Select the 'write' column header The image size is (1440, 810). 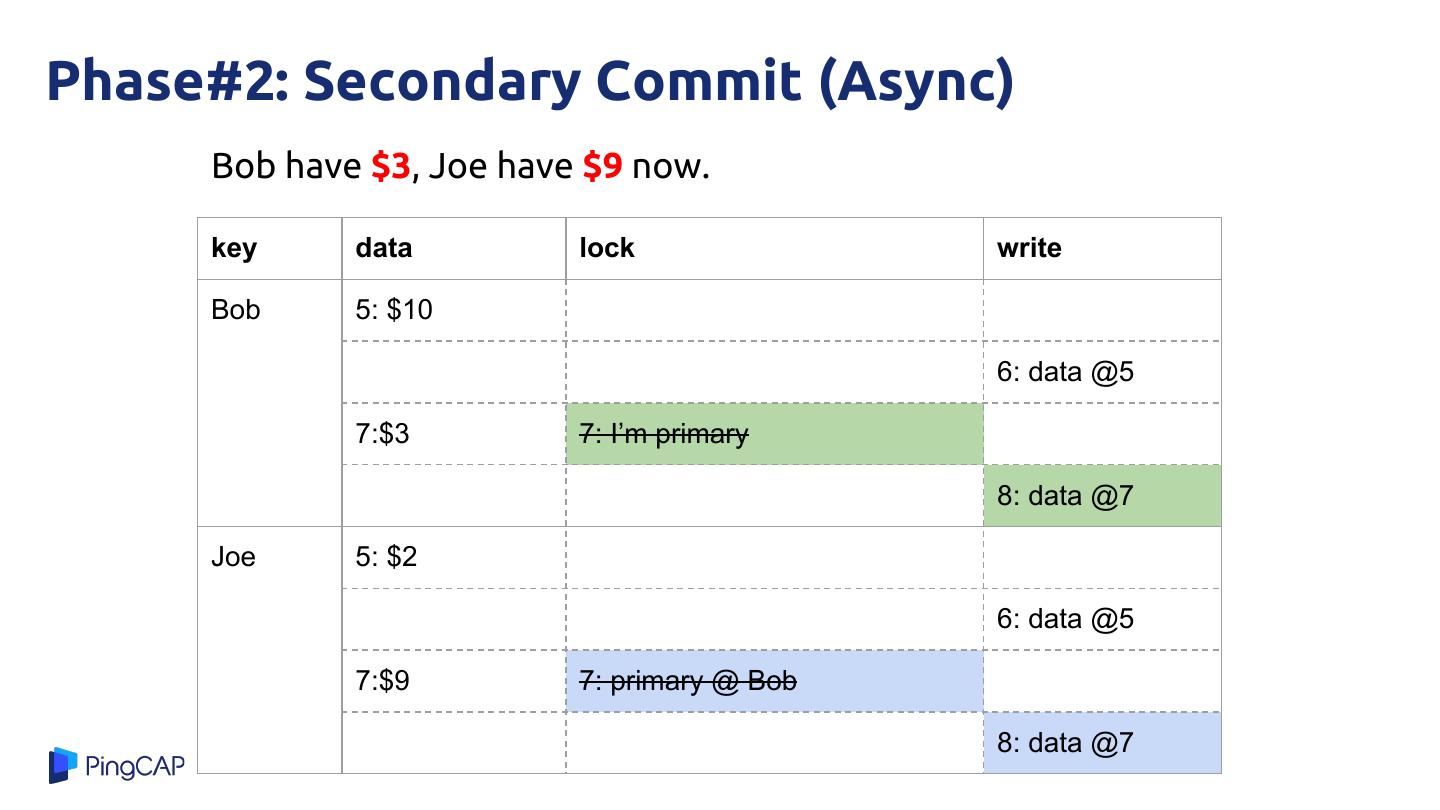pos(1029,248)
